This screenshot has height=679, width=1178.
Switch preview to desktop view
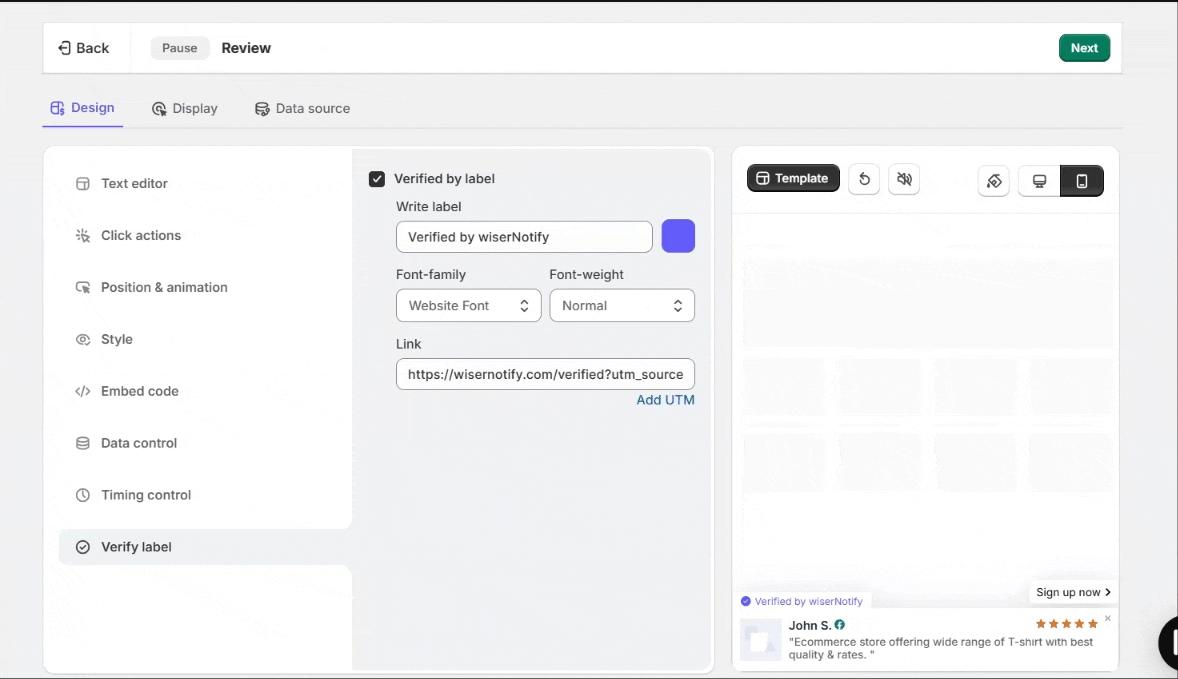[x=1039, y=181]
